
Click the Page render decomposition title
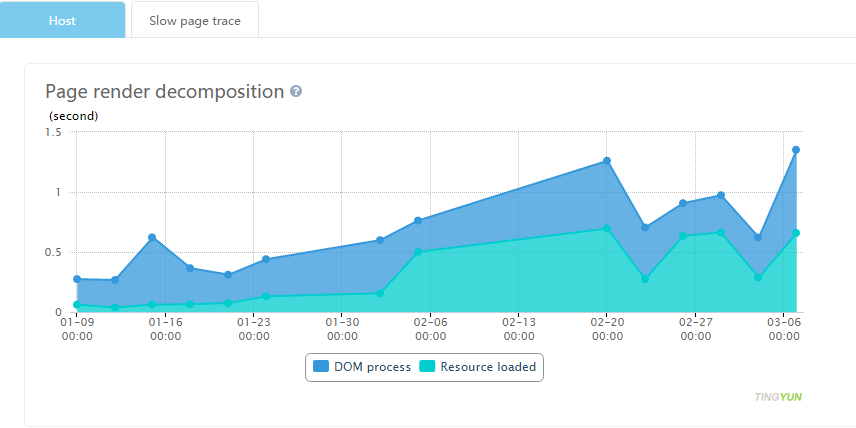(x=165, y=91)
